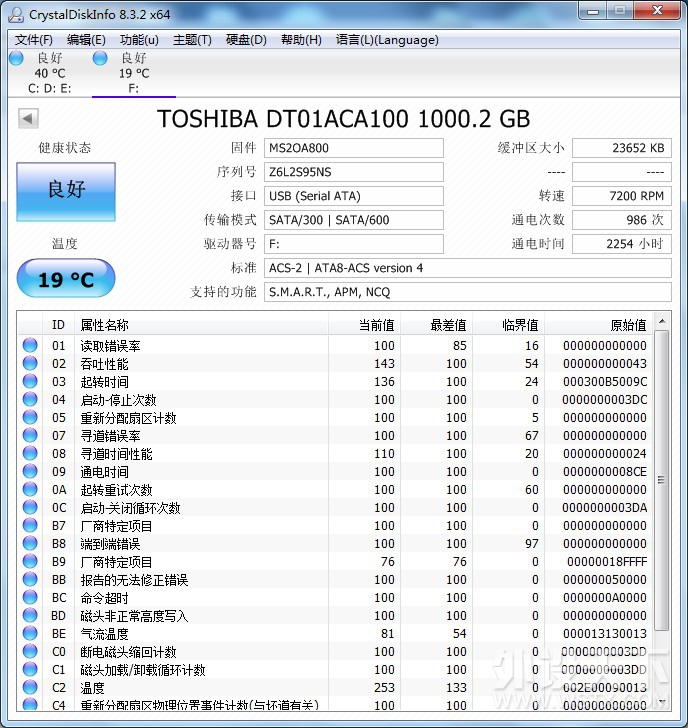Click the buffer size value 23652 KB
This screenshot has width=688, height=728.
(622, 148)
